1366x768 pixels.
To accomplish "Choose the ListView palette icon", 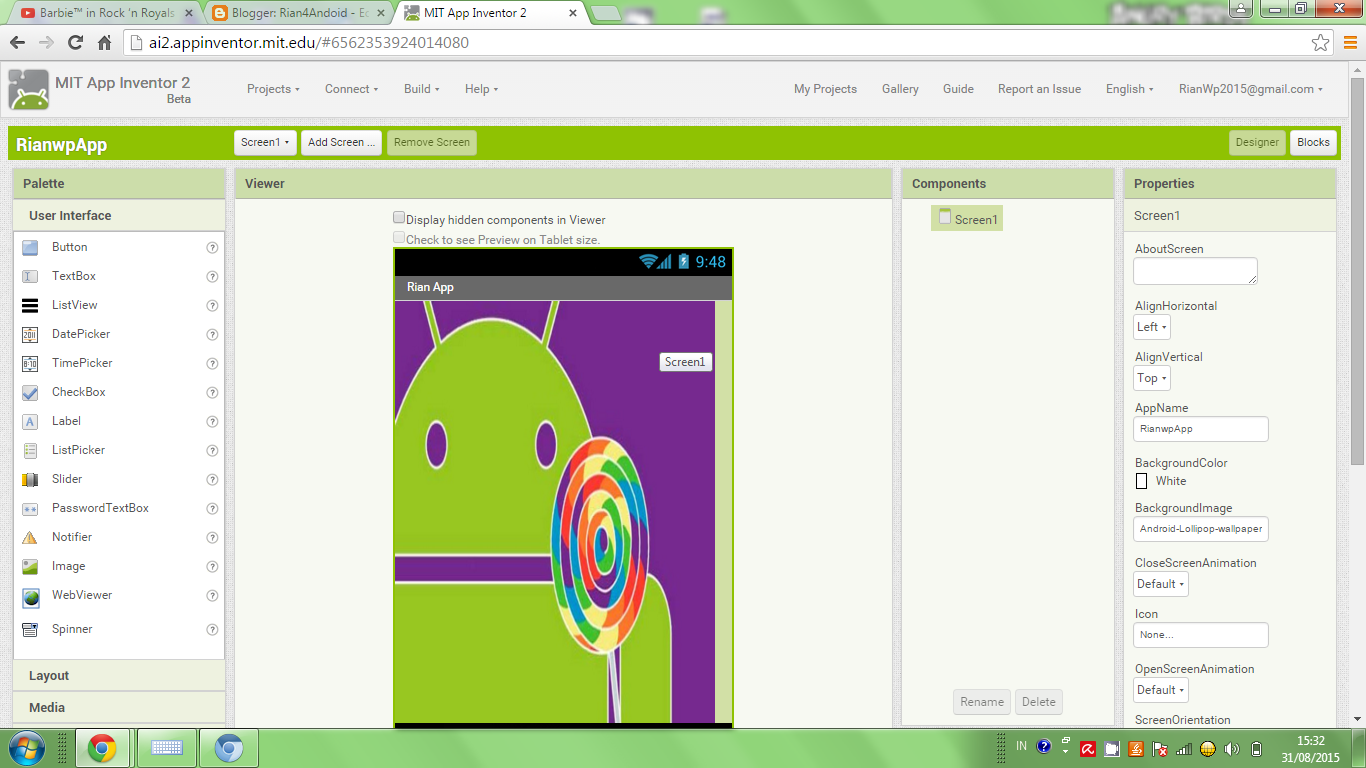I will point(30,305).
